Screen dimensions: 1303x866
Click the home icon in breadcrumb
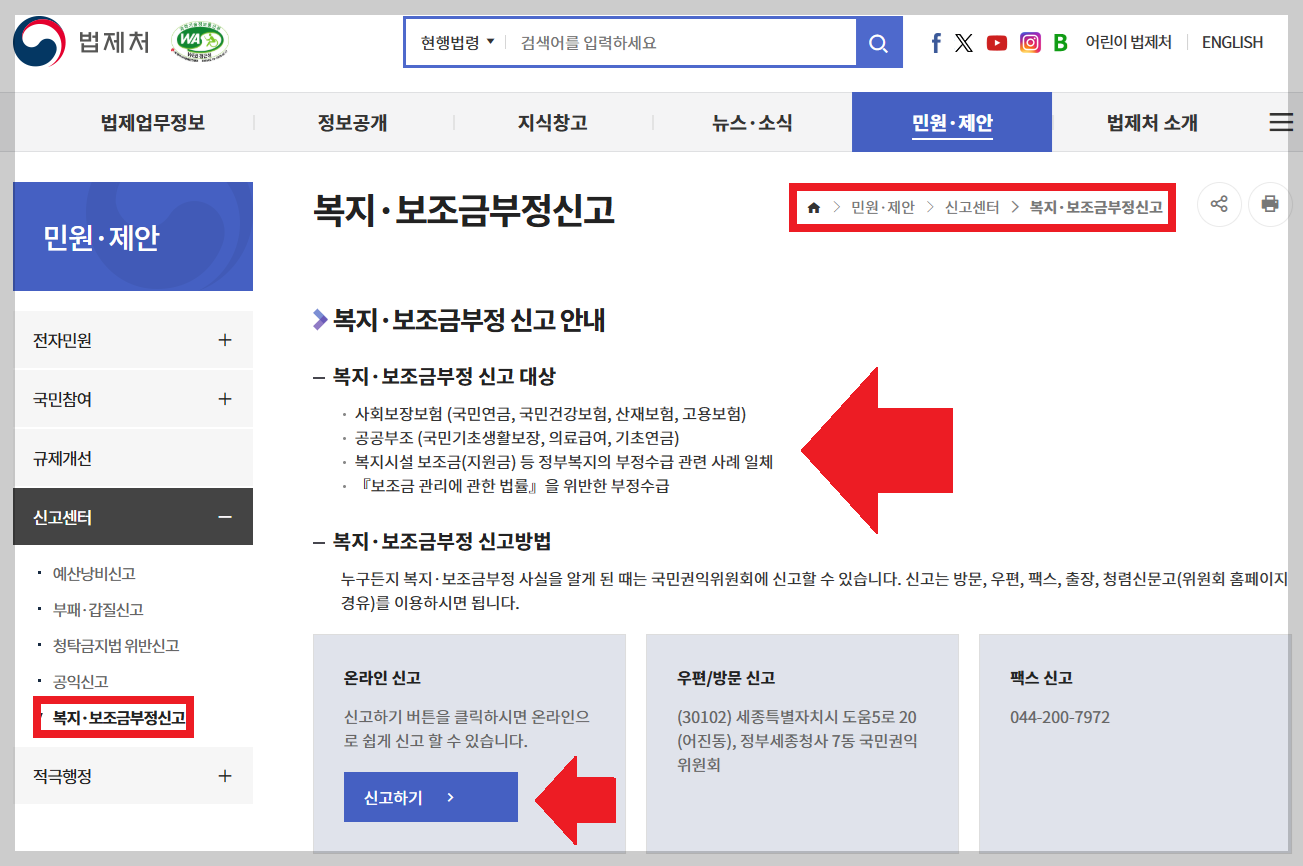pos(814,208)
